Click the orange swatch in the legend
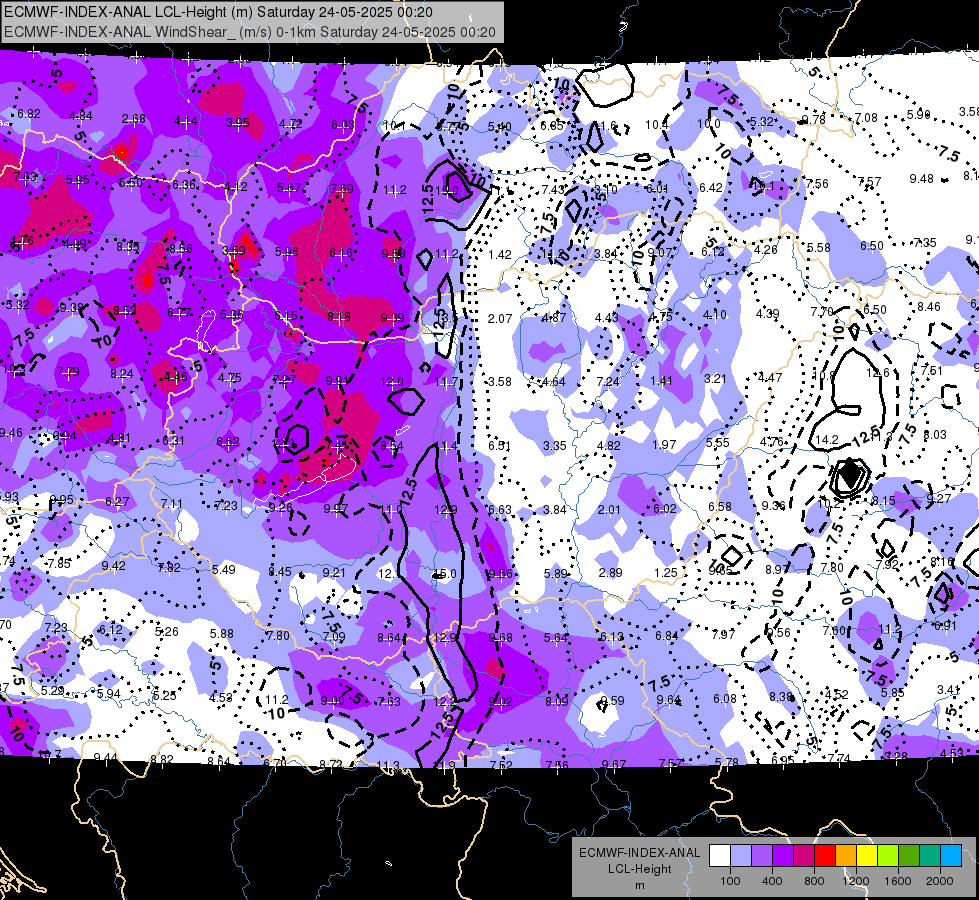The image size is (979, 900). click(x=846, y=856)
